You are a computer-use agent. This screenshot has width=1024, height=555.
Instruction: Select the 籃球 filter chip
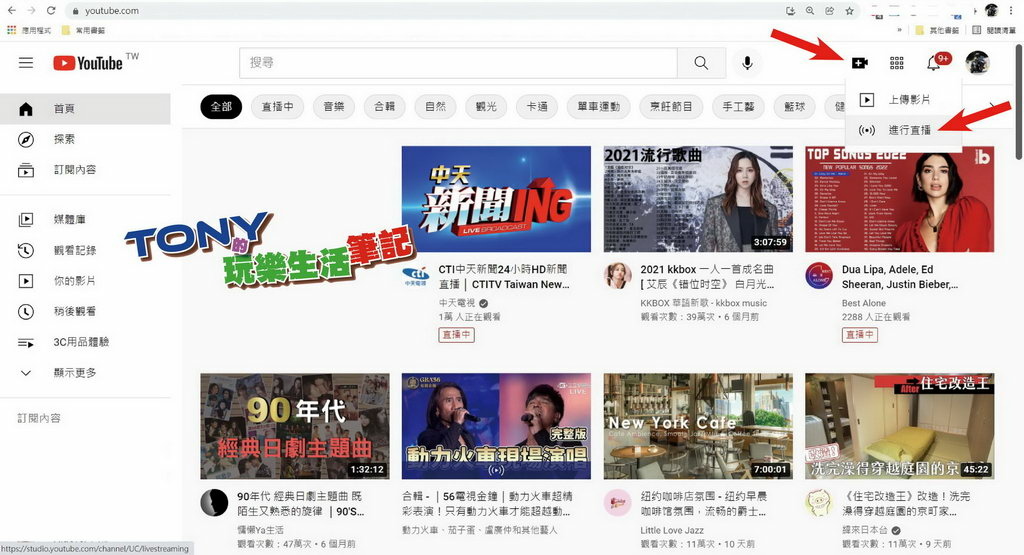pos(795,106)
